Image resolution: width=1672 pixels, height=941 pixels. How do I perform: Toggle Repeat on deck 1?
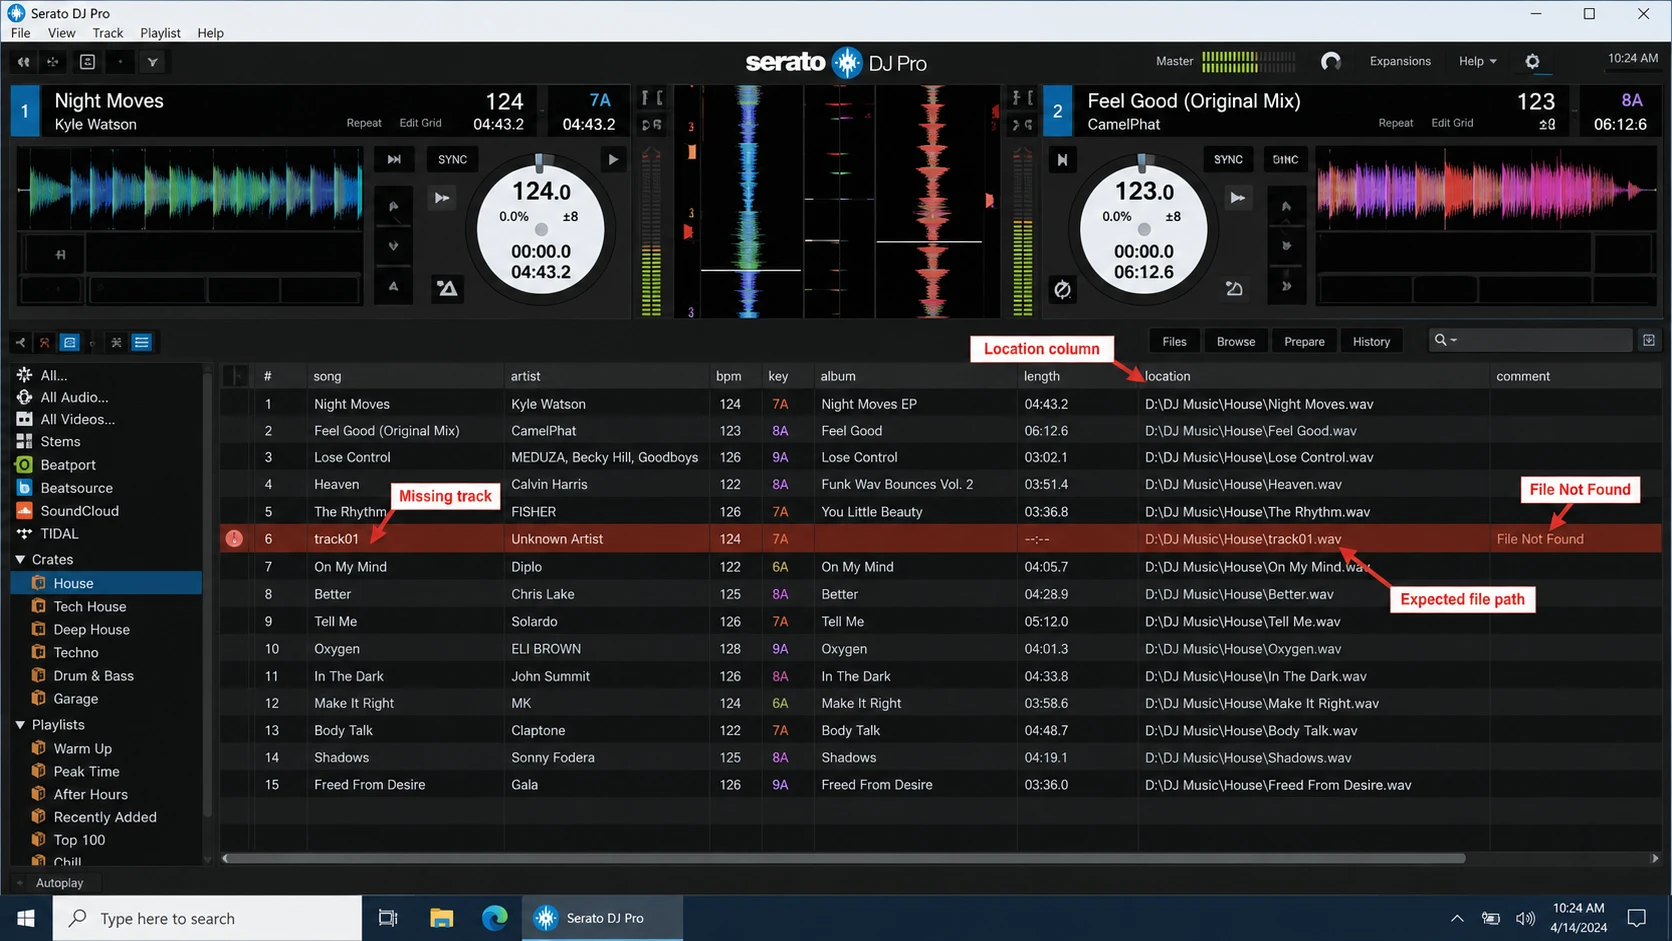tap(364, 123)
